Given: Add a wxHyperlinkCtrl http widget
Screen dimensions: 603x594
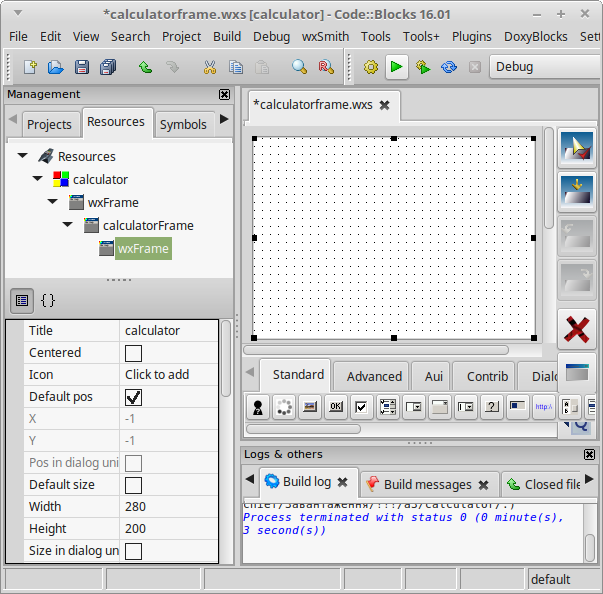Looking at the screenshot, I should click(544, 407).
